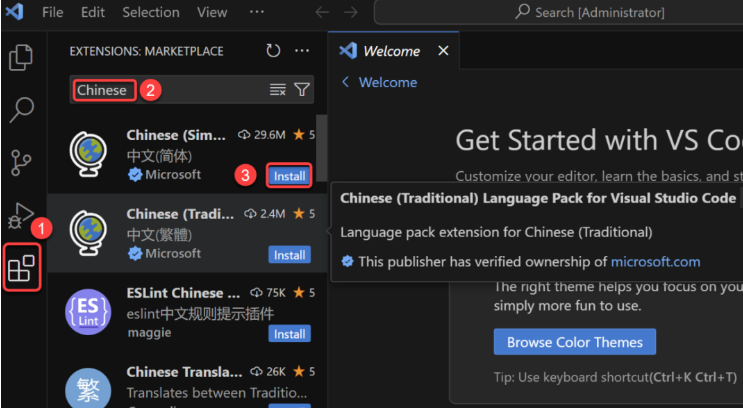The image size is (743, 408).
Task: Click Chinese (Traditional) globe icon
Action: pyautogui.click(x=88, y=234)
